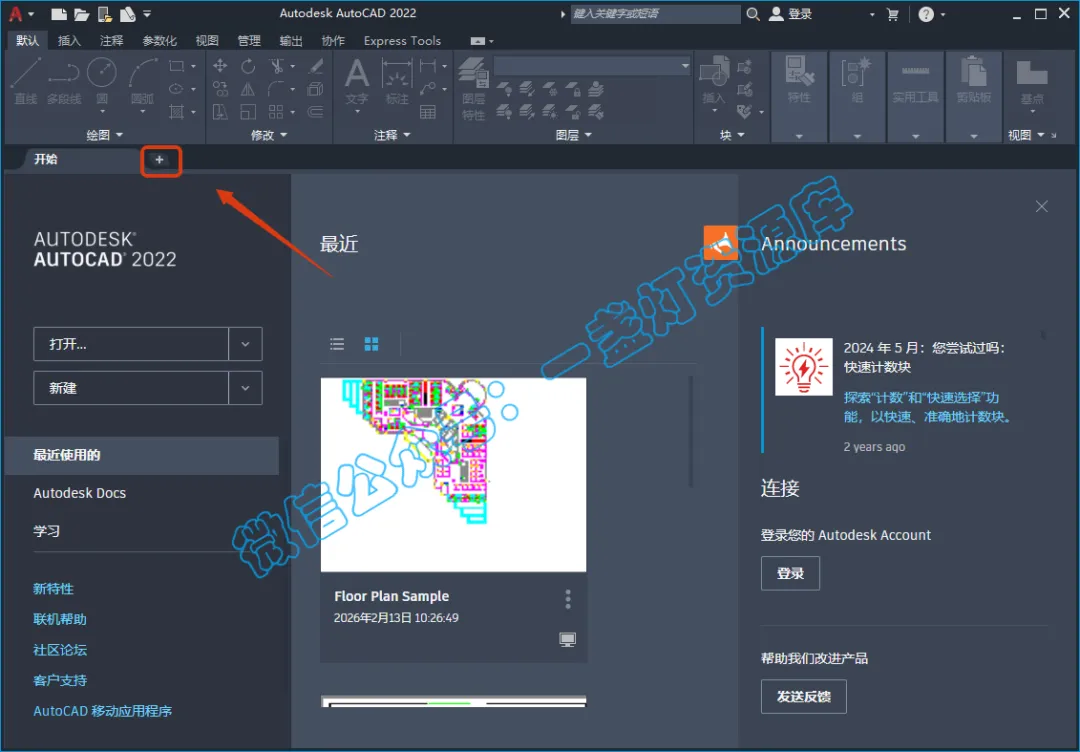Select the 多段线 polyline tool
This screenshot has height=752, width=1080.
click(x=64, y=81)
